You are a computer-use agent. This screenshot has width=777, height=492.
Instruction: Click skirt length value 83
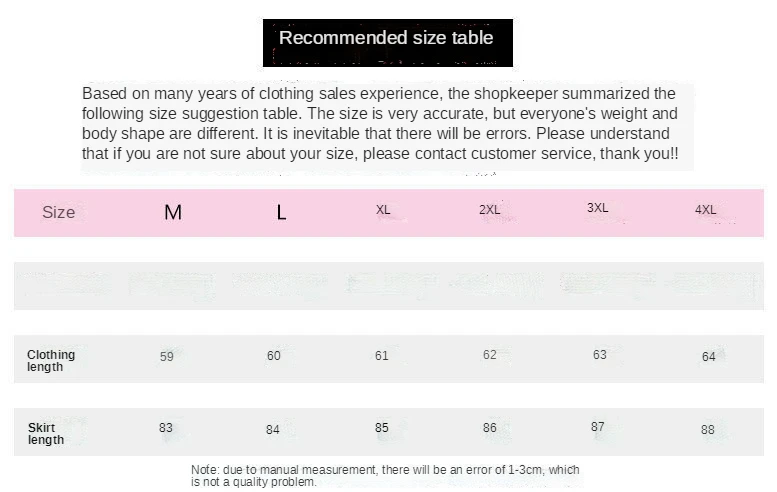tap(166, 428)
